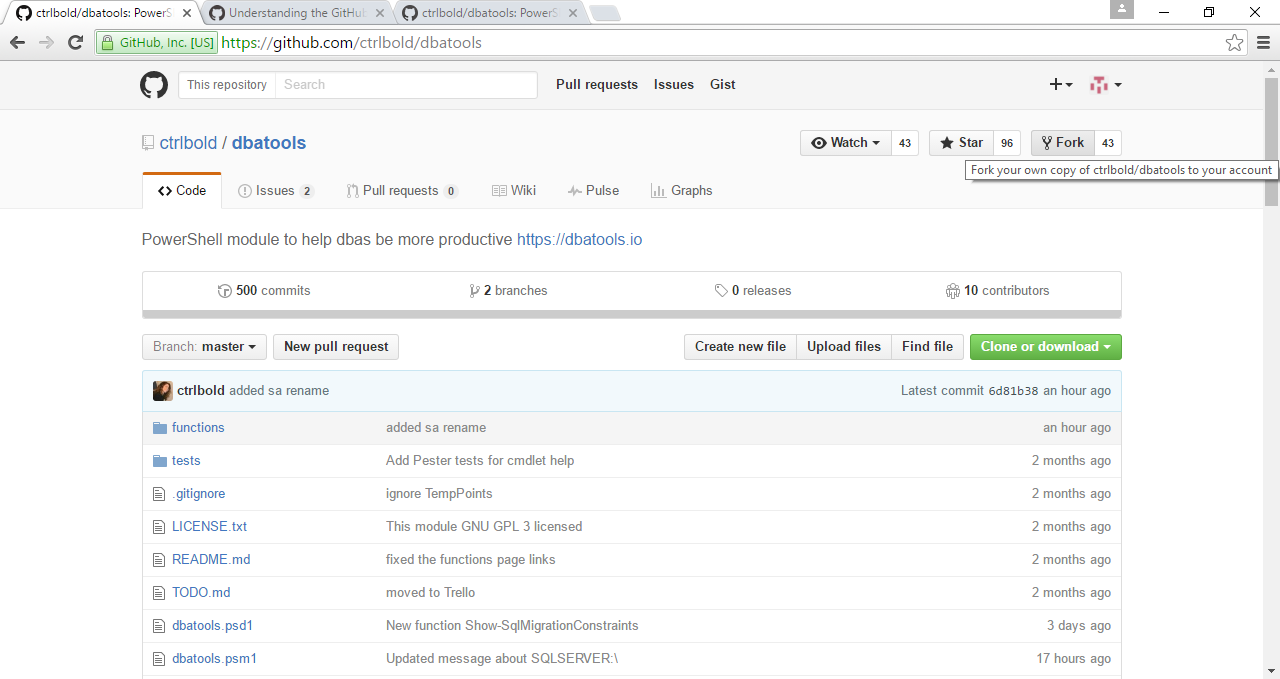Image resolution: width=1280 pixels, height=679 pixels.
Task: Star the dbatools repository
Action: (x=961, y=143)
